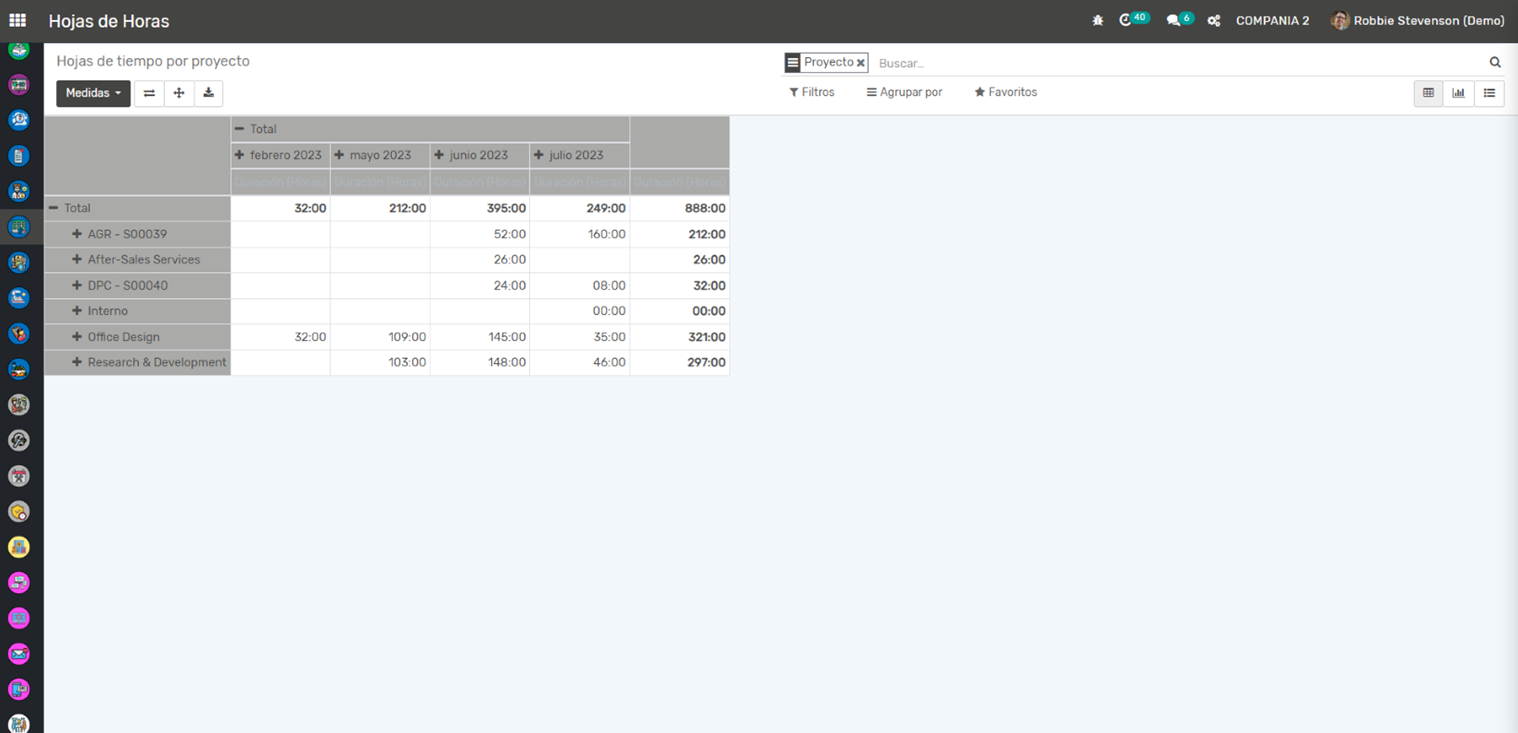The width and height of the screenshot is (1518, 733).
Task: Open the conversations messages icon
Action: pyautogui.click(x=1173, y=20)
